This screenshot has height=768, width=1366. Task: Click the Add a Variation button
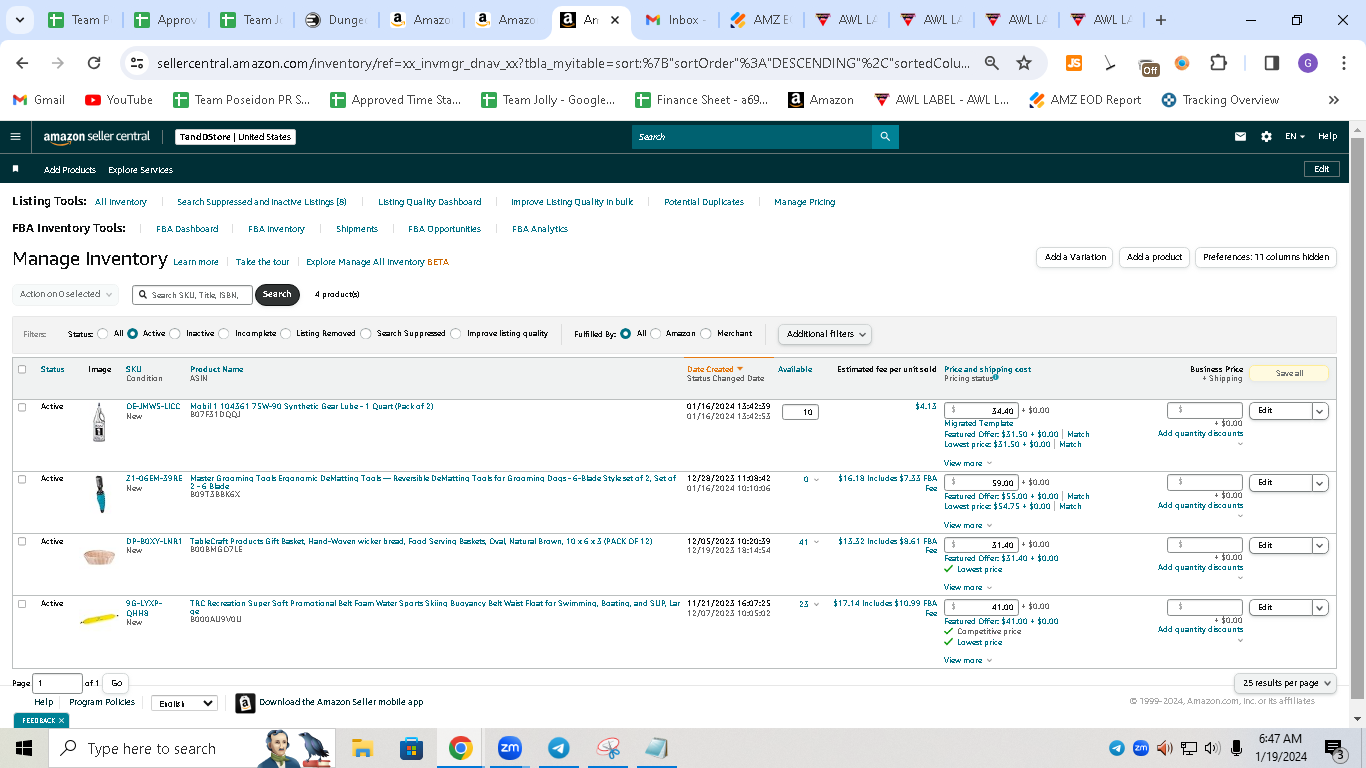coord(1075,257)
